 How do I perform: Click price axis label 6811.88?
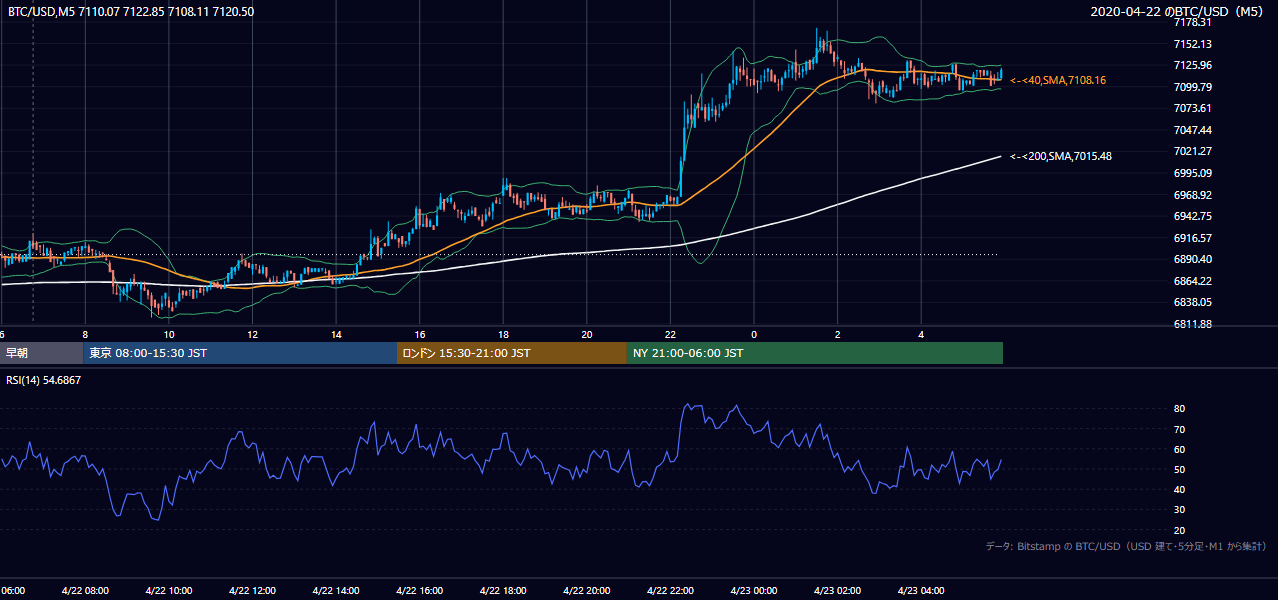coord(1193,324)
